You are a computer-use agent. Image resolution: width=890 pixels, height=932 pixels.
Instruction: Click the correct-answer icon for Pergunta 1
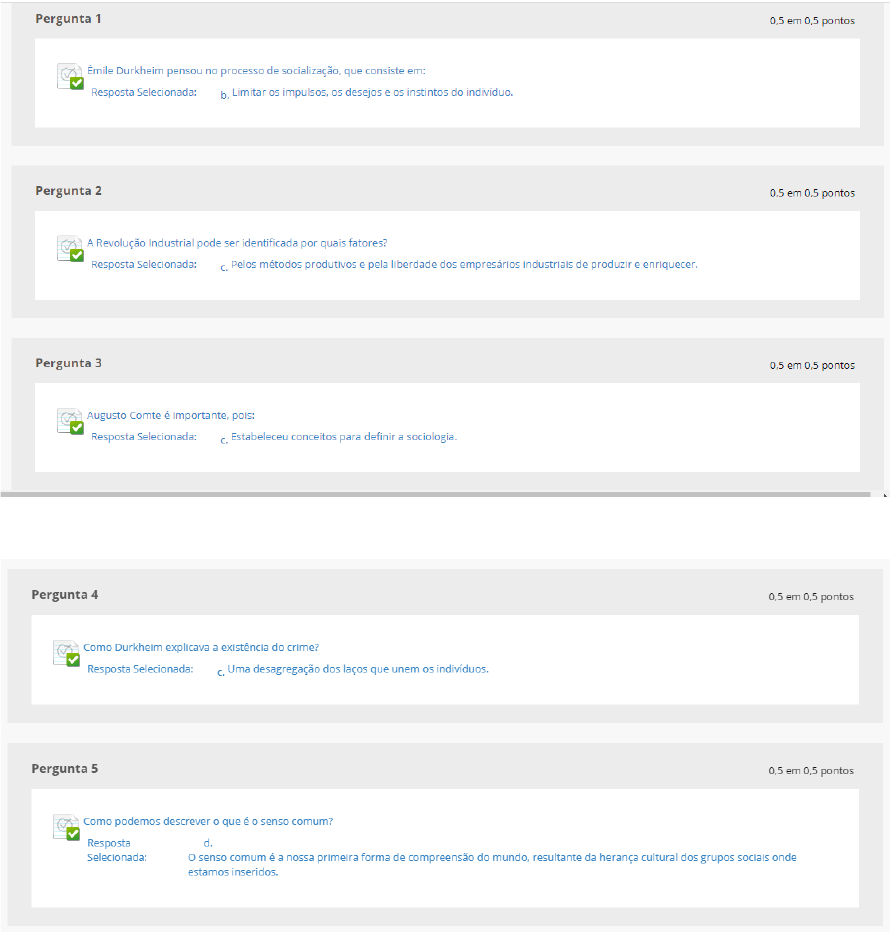(x=70, y=76)
